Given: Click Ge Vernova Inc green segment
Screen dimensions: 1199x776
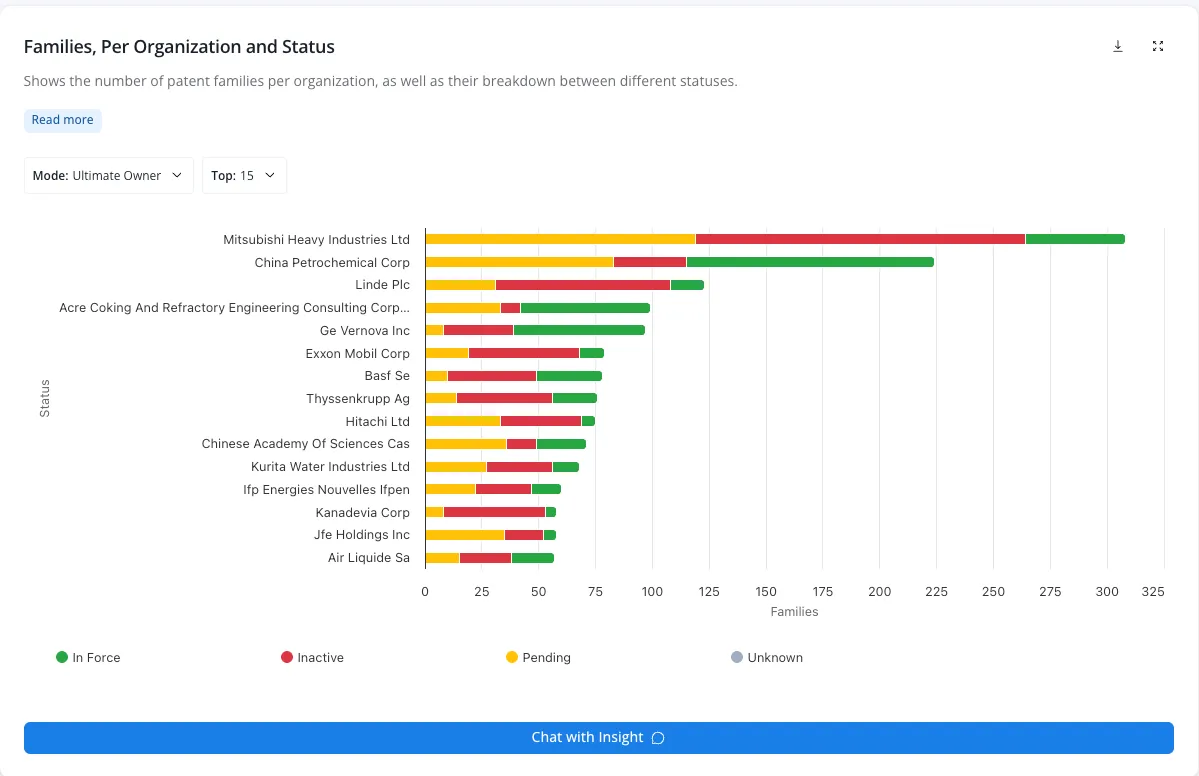Looking at the screenshot, I should coord(579,330).
